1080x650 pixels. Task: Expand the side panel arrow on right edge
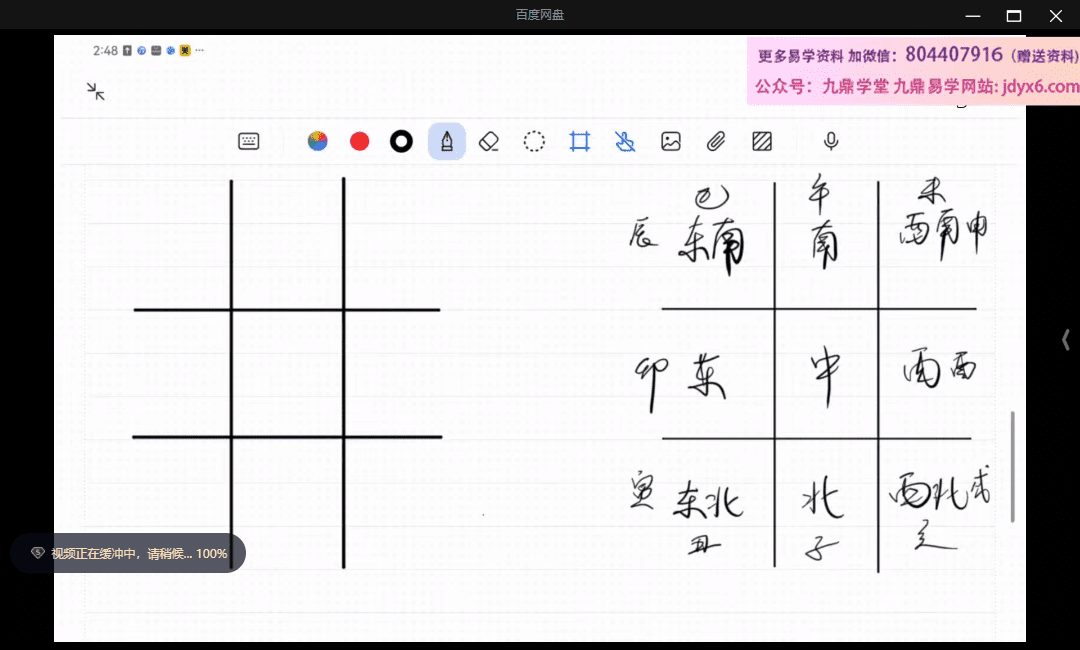[x=1065, y=340]
